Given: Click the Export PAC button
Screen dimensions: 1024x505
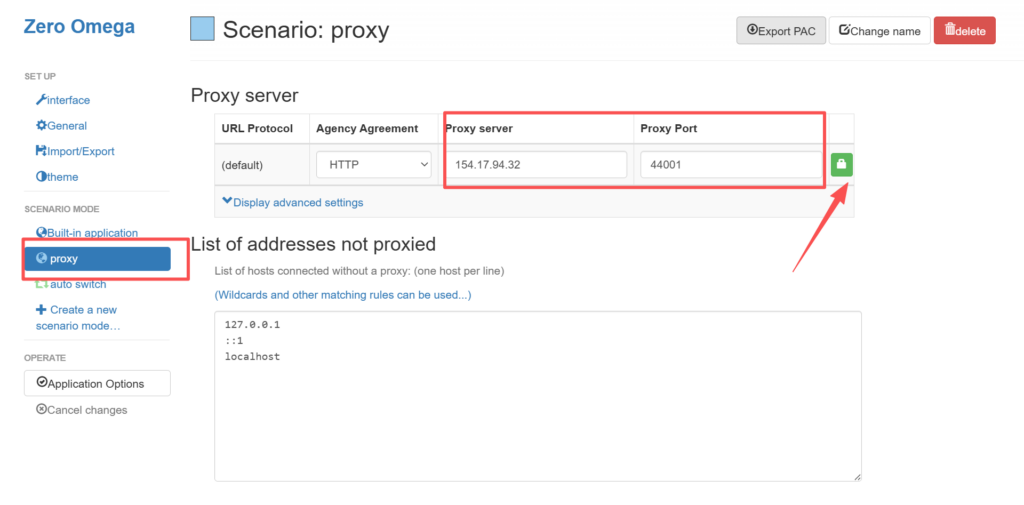Looking at the screenshot, I should pyautogui.click(x=781, y=31).
